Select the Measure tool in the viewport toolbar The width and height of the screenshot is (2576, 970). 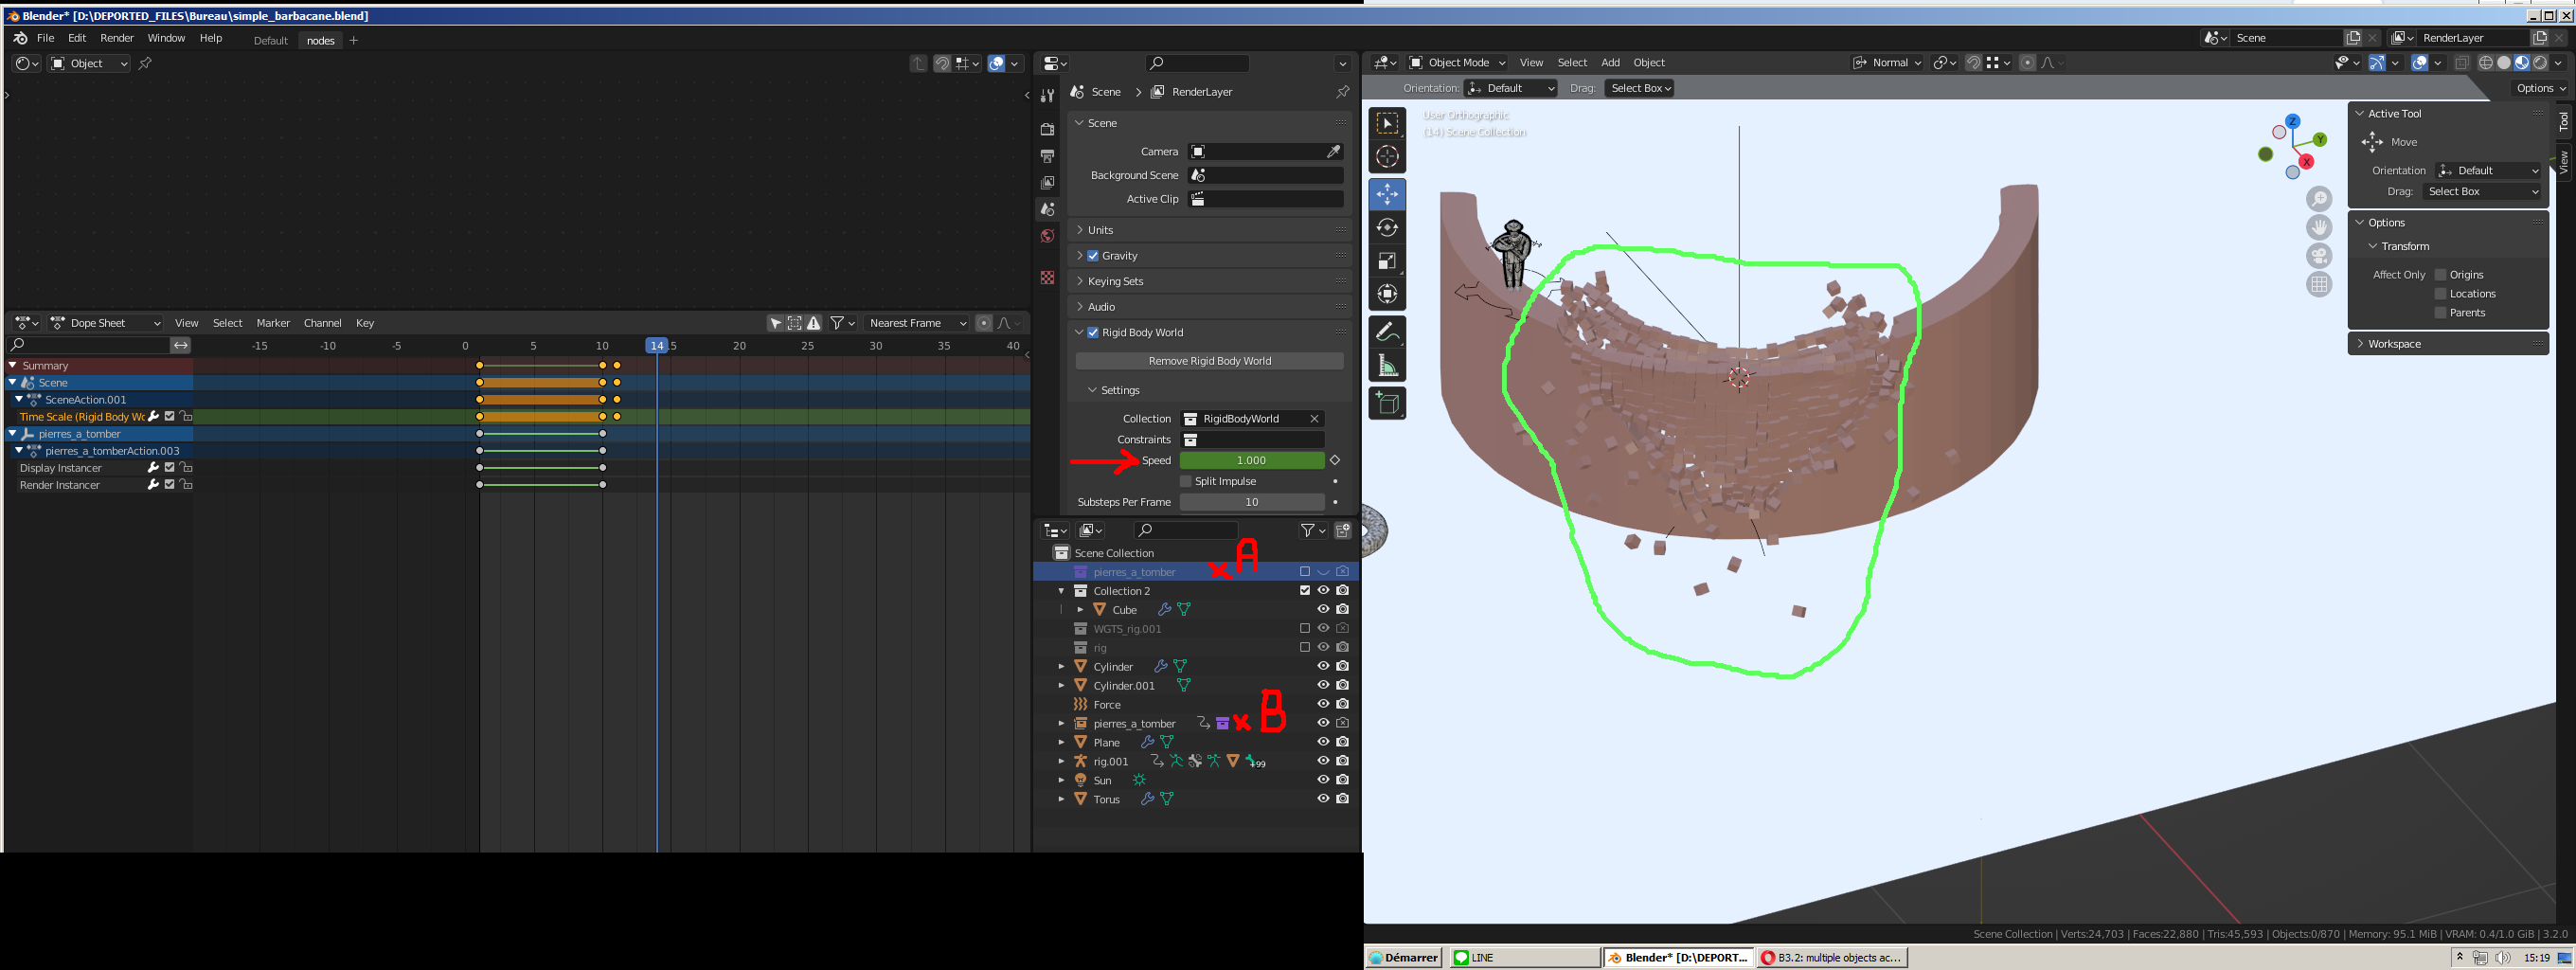pos(1387,366)
